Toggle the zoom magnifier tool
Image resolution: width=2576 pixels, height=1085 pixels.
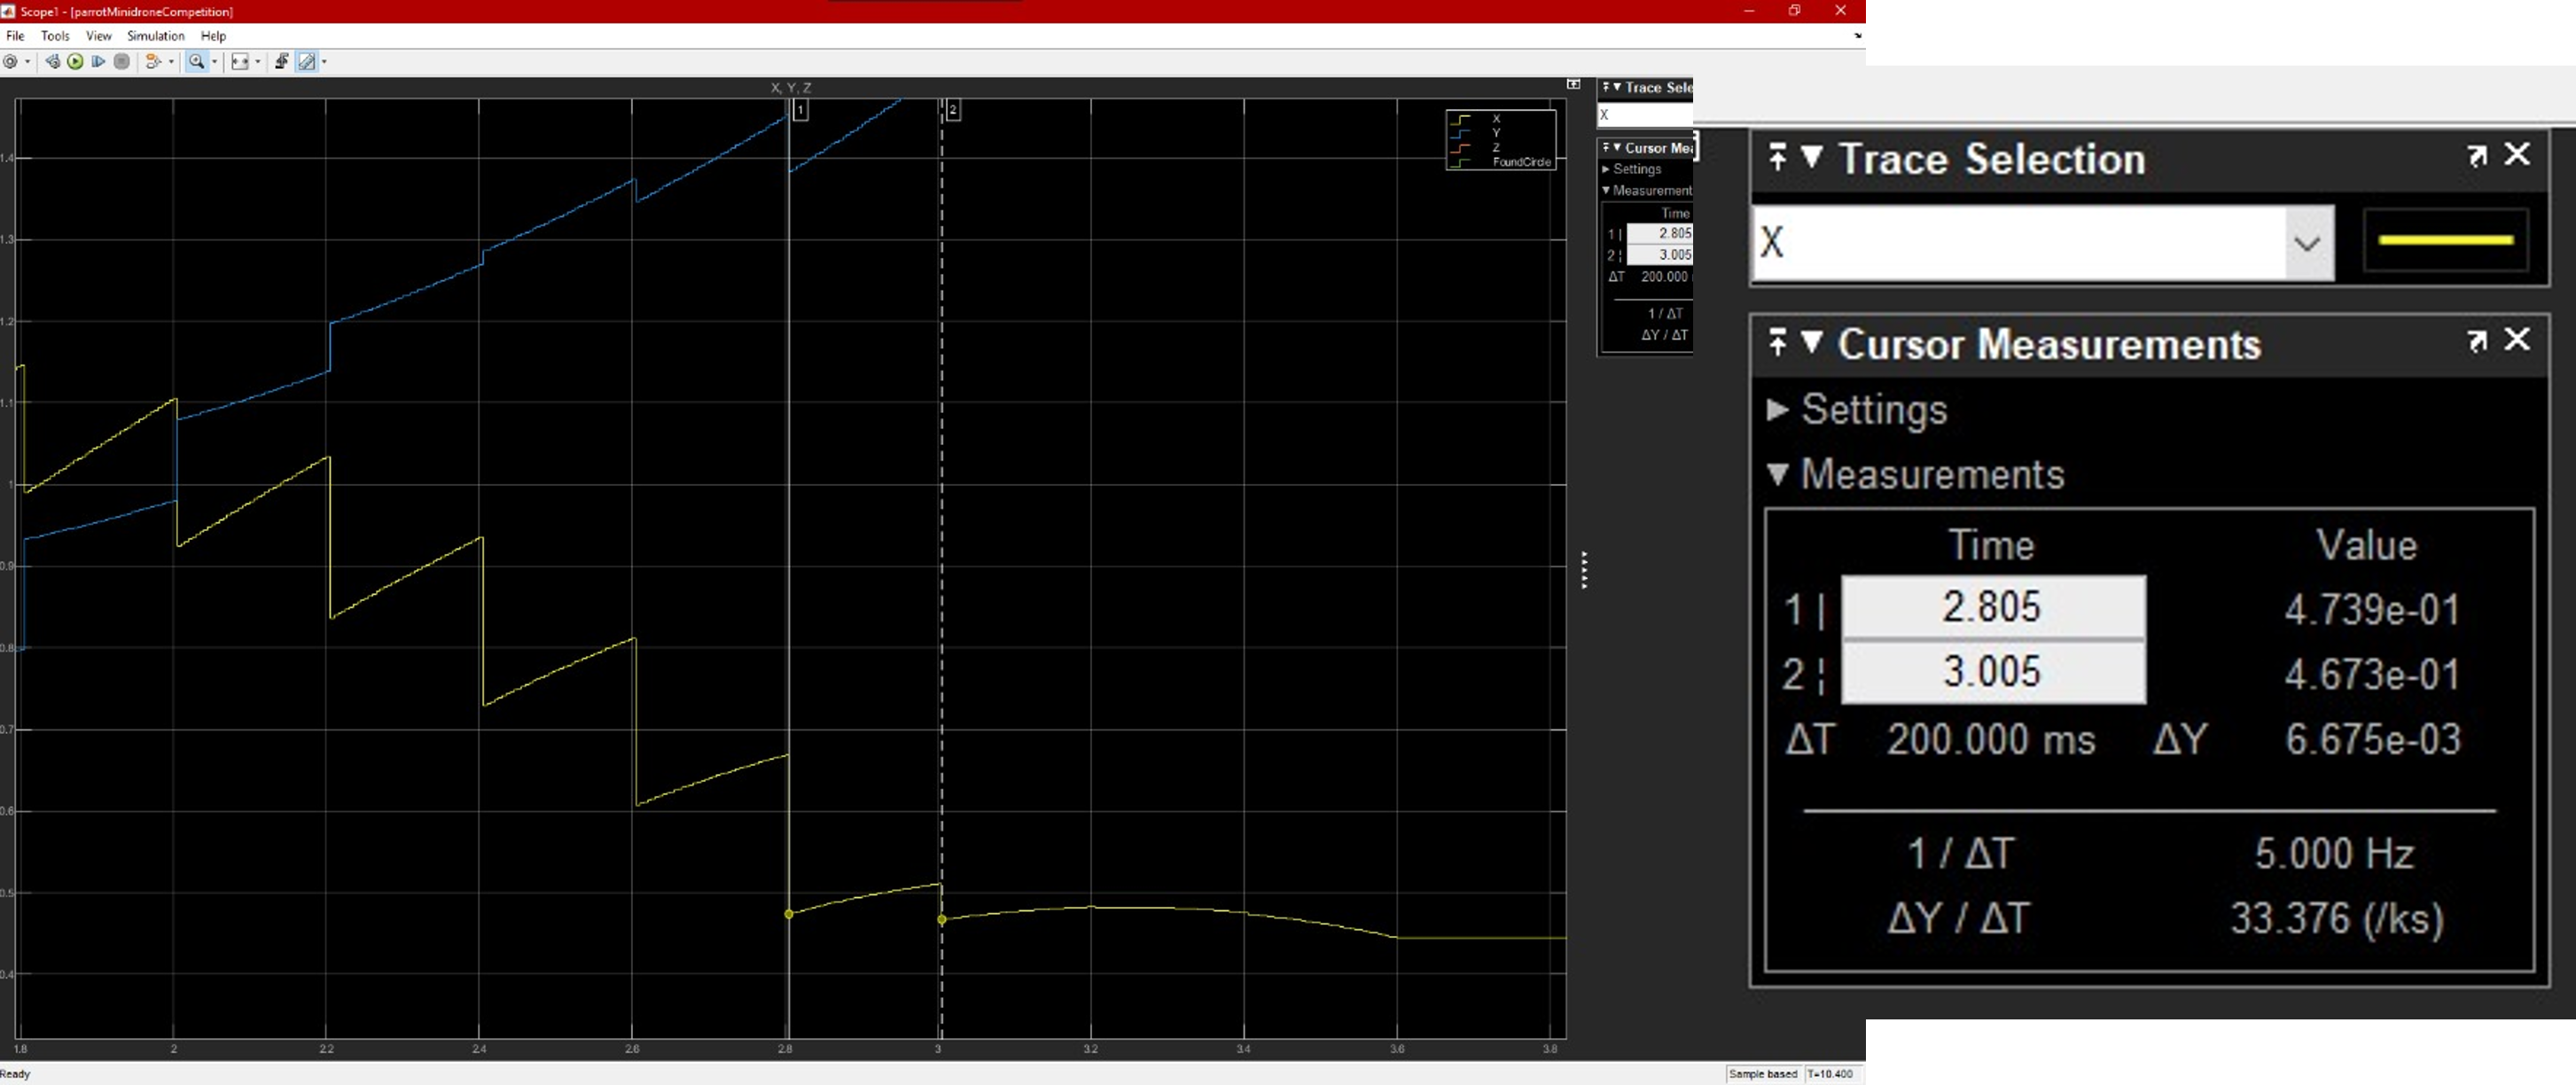click(196, 62)
